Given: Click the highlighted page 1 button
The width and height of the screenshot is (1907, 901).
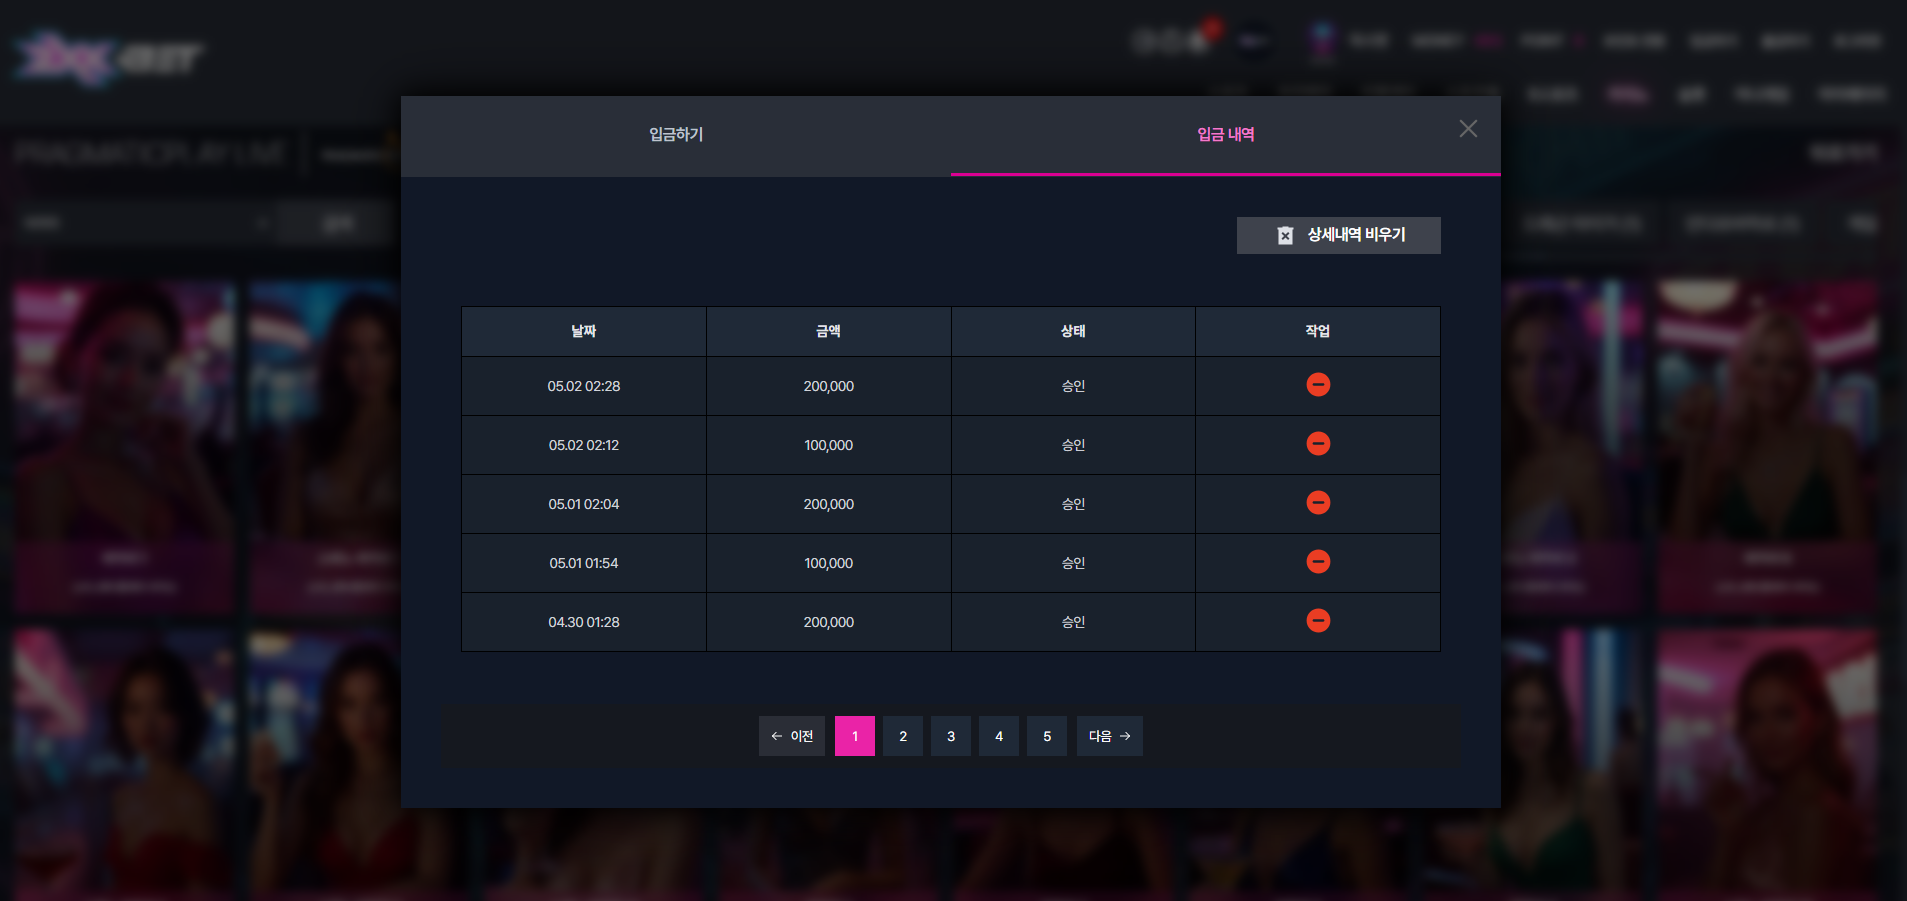Looking at the screenshot, I should [x=855, y=736].
